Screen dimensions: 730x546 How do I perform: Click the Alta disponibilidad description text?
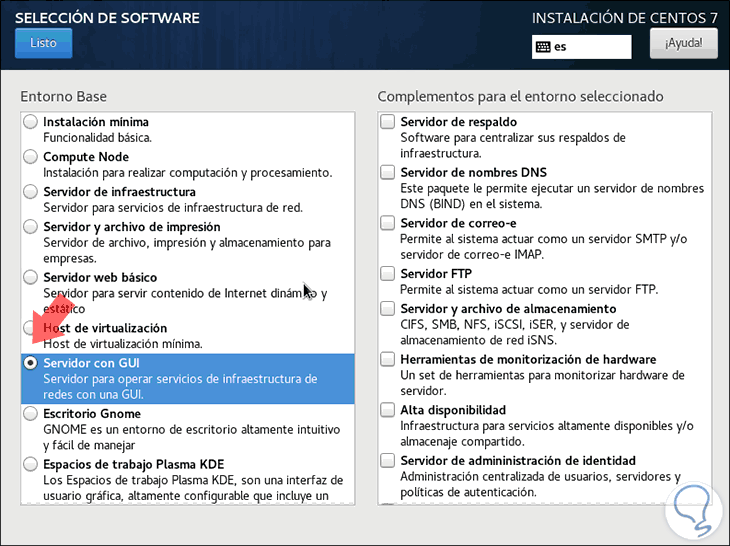click(x=547, y=433)
